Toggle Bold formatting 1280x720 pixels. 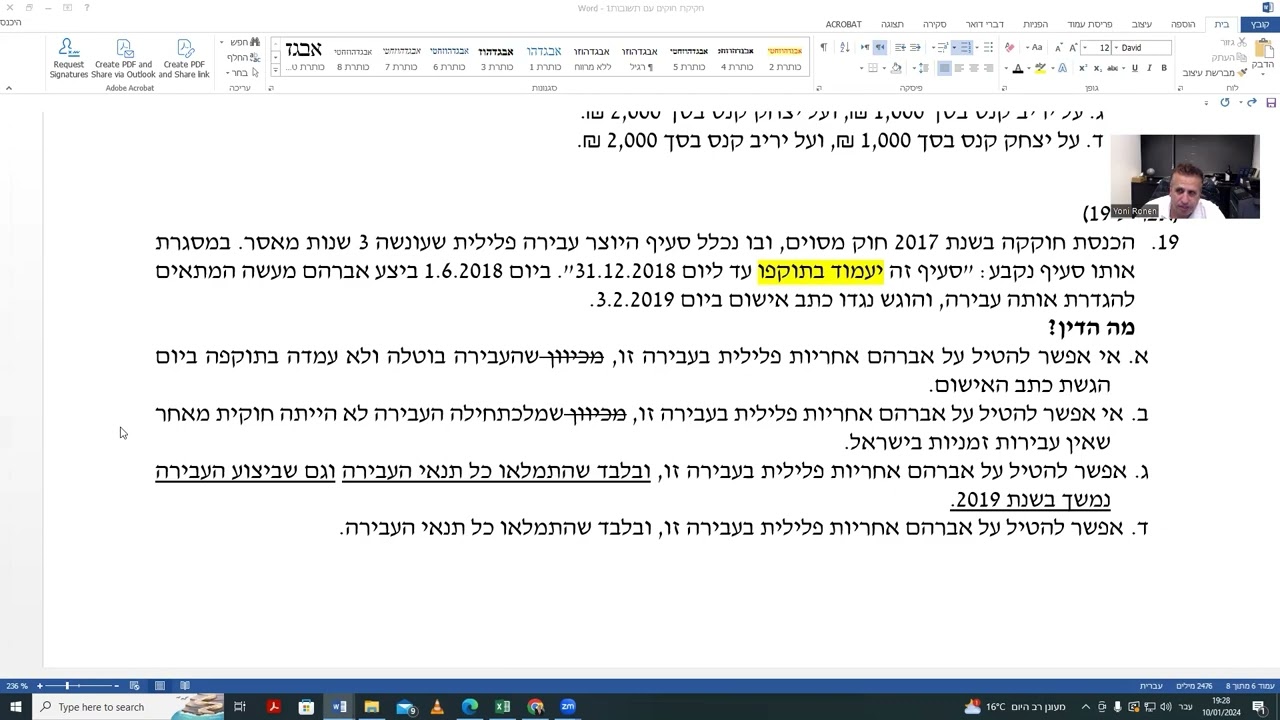tap(1163, 68)
